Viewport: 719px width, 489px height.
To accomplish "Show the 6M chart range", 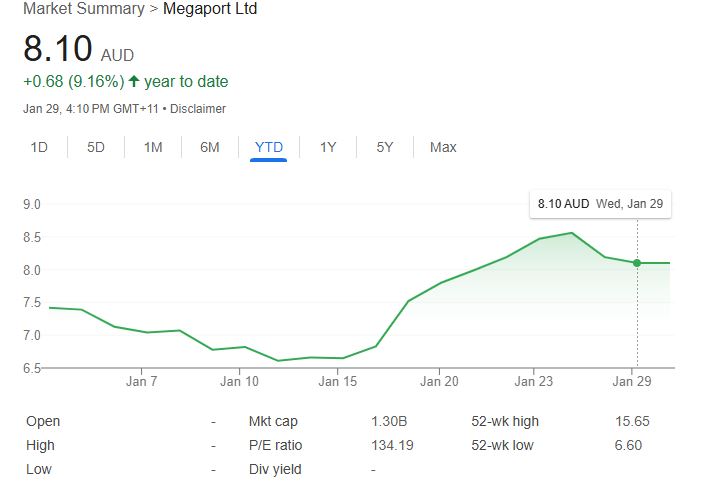I will coord(210,147).
